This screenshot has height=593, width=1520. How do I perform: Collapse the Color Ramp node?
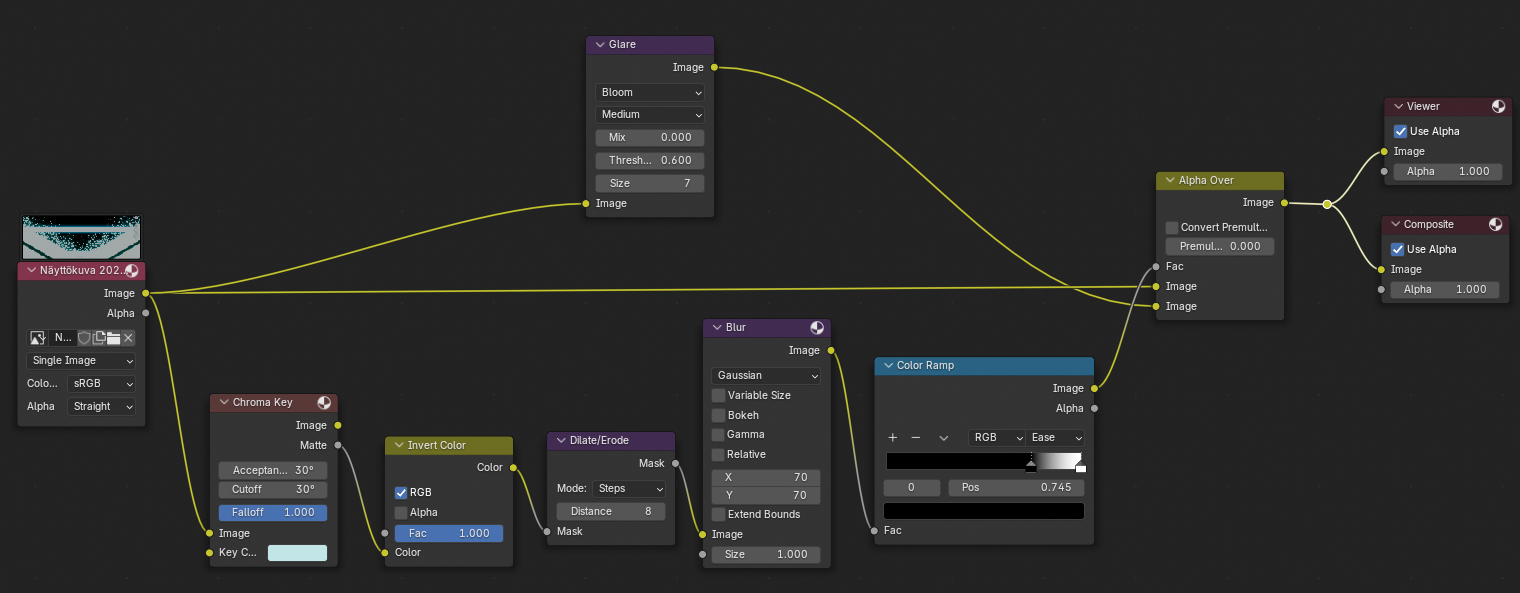click(x=888, y=366)
